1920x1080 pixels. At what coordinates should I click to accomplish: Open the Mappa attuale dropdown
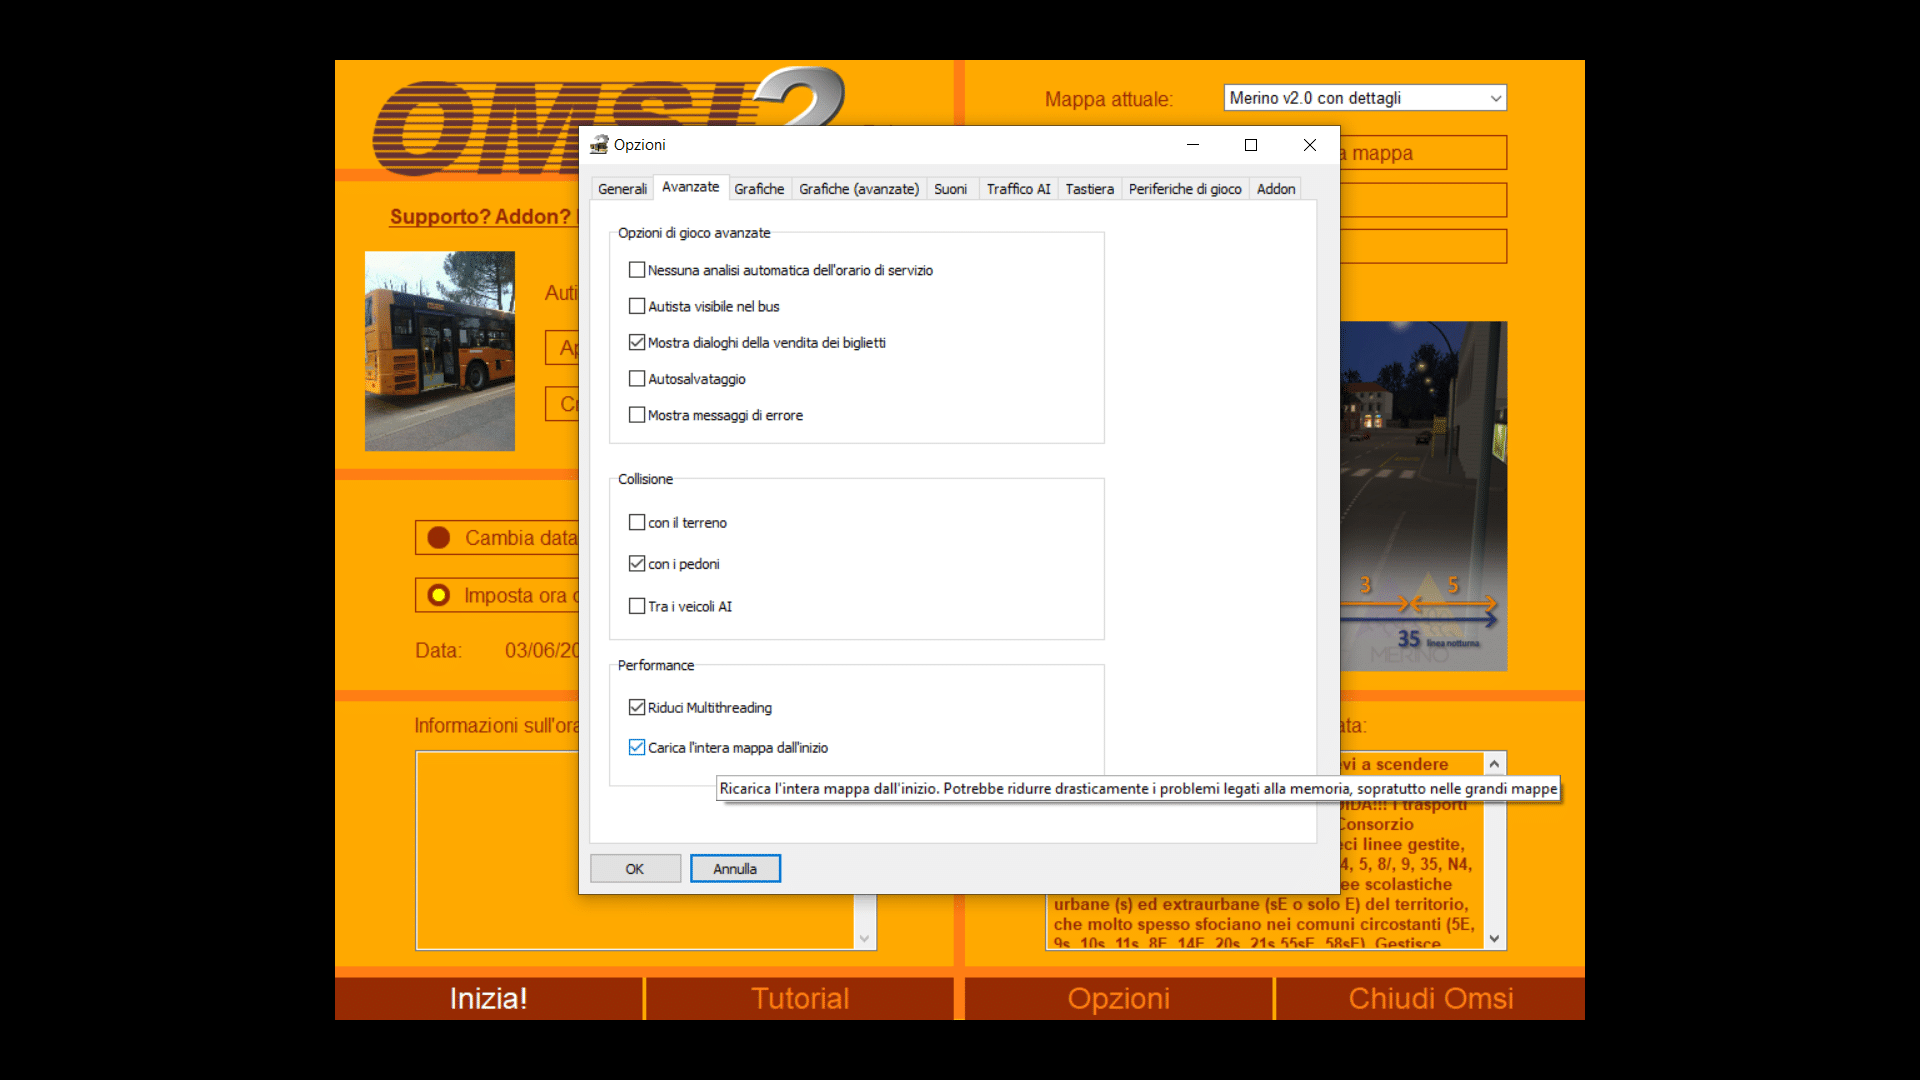pos(1364,98)
